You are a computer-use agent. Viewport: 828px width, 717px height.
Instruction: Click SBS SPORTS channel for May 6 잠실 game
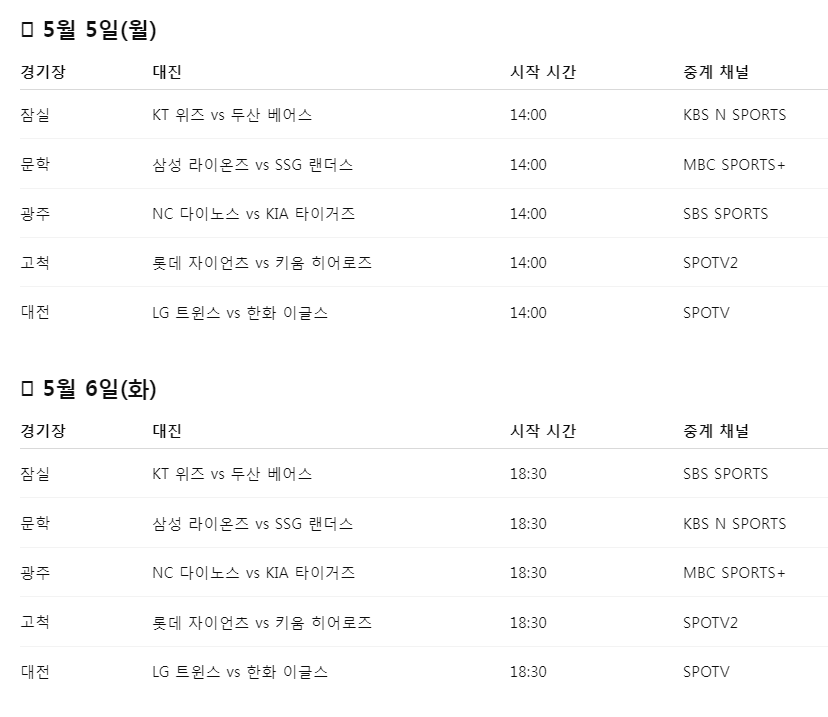pyautogui.click(x=725, y=474)
